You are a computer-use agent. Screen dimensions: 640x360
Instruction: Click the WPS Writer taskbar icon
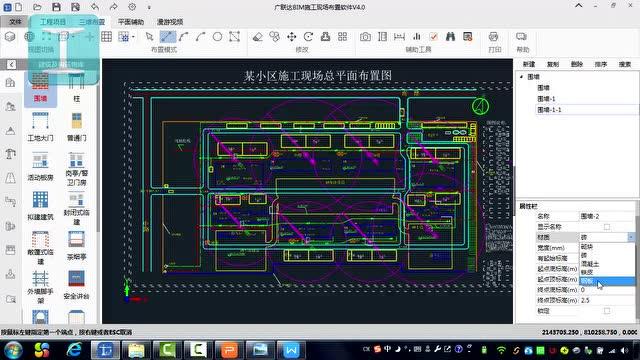[x=291, y=350]
